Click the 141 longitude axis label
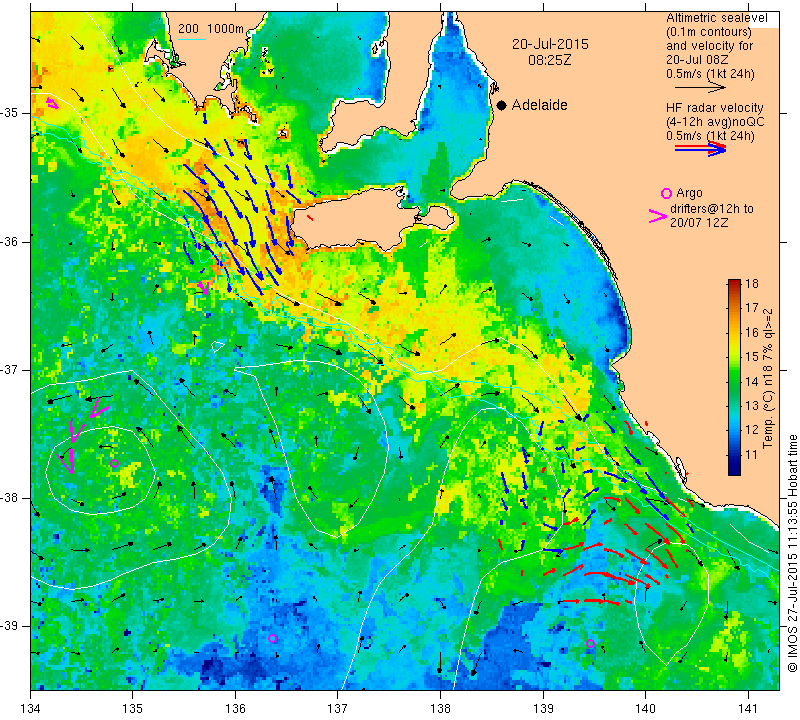Image resolution: width=800 pixels, height=720 pixels. [748, 709]
